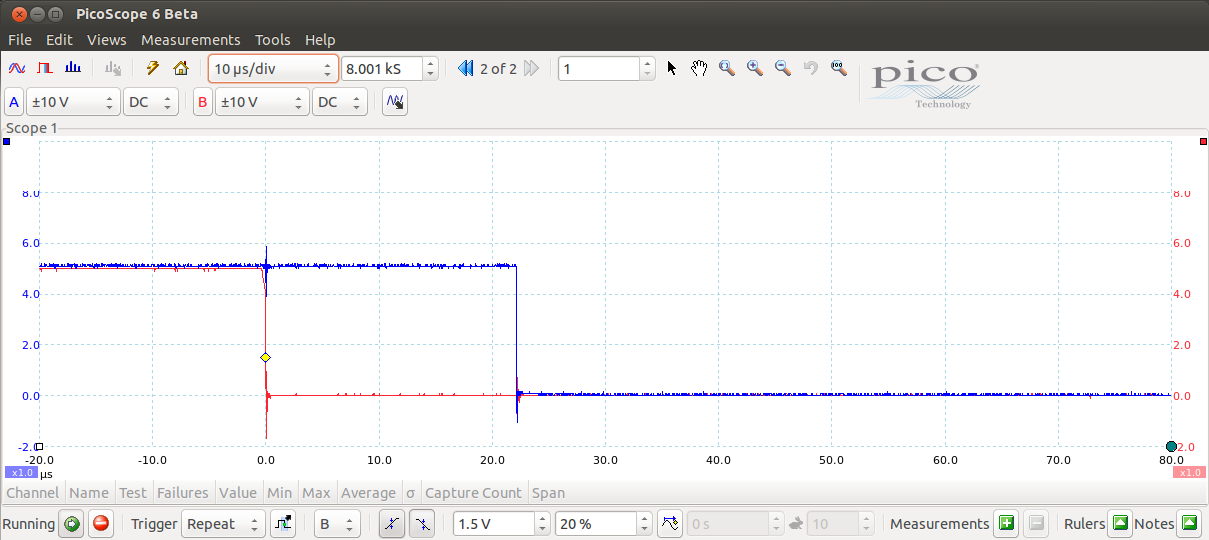Zoom to full view icon
The image size is (1209, 540).
tap(839, 68)
